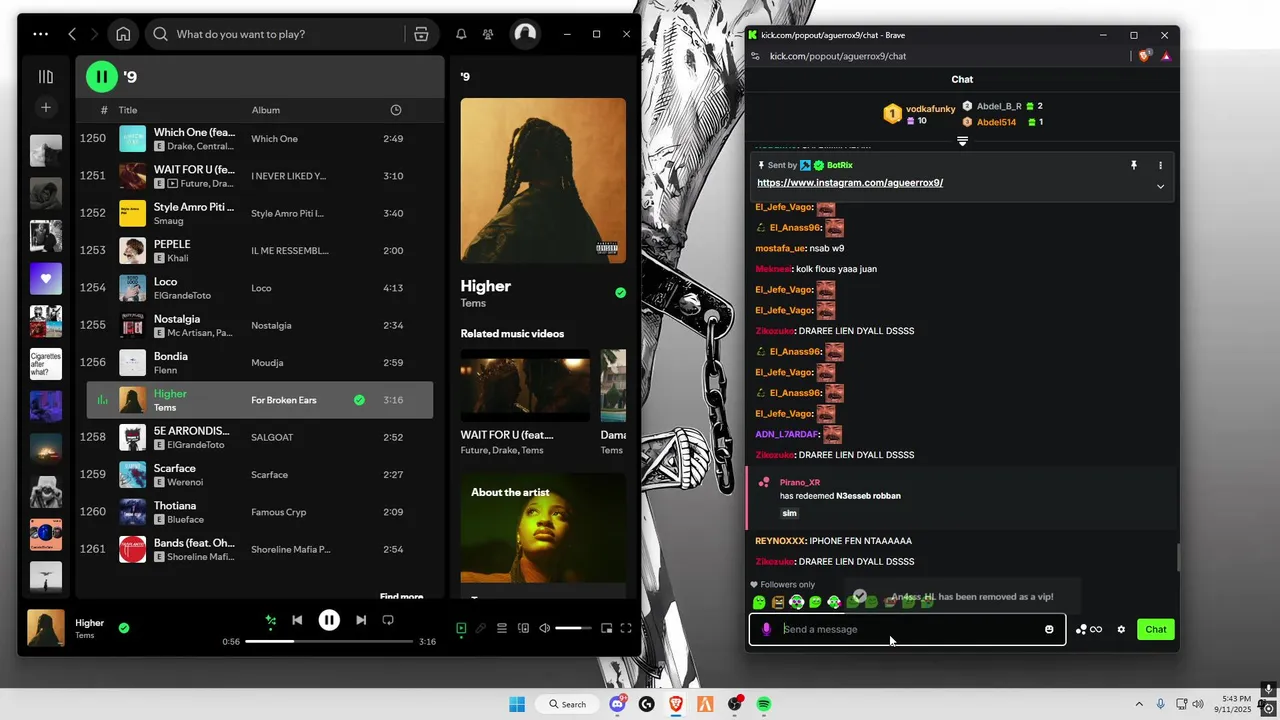Toggle repeat mode

coord(388,620)
